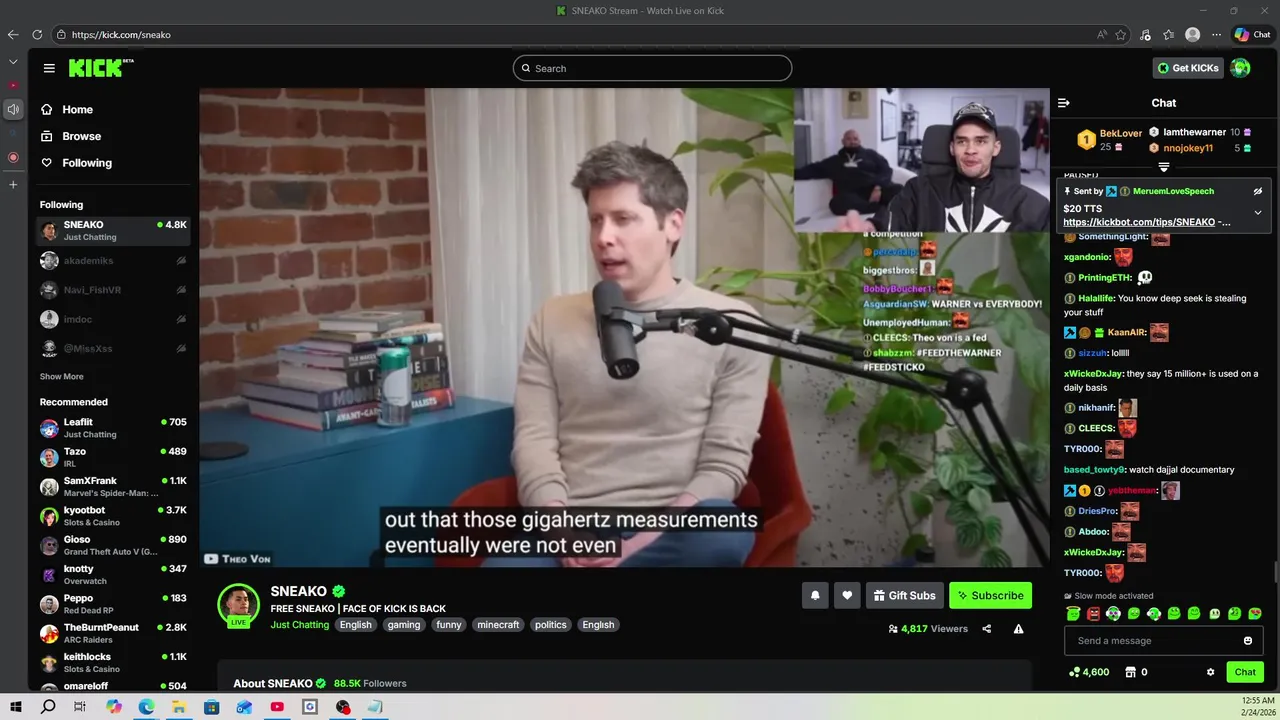This screenshot has width=1280, height=720.
Task: Toggle the tab audio speaker icon in the sidebar
Action: pos(13,109)
